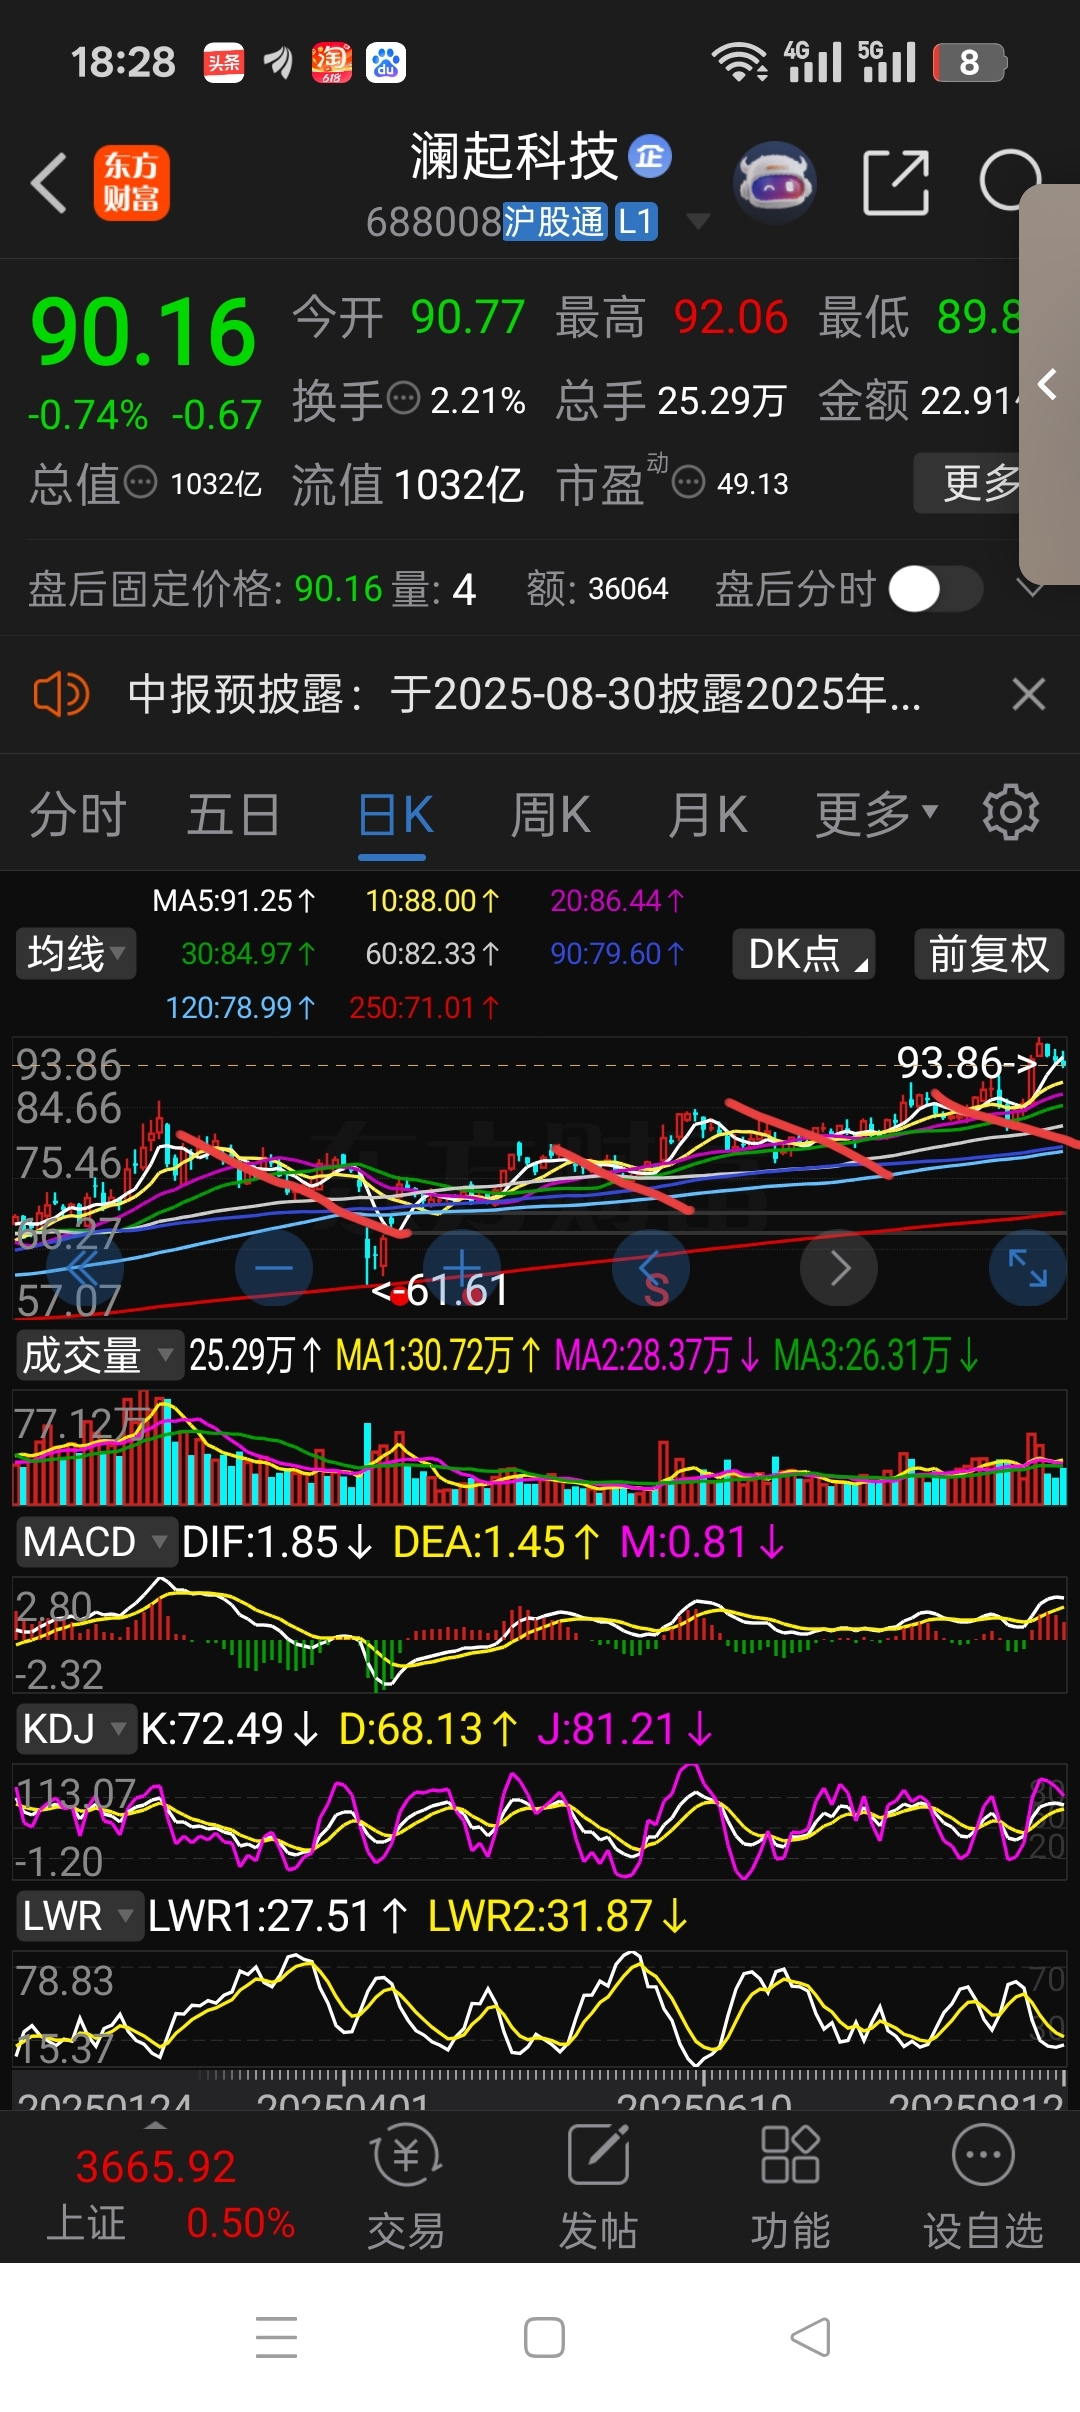Tap Android recent apps menu button

[276, 2337]
